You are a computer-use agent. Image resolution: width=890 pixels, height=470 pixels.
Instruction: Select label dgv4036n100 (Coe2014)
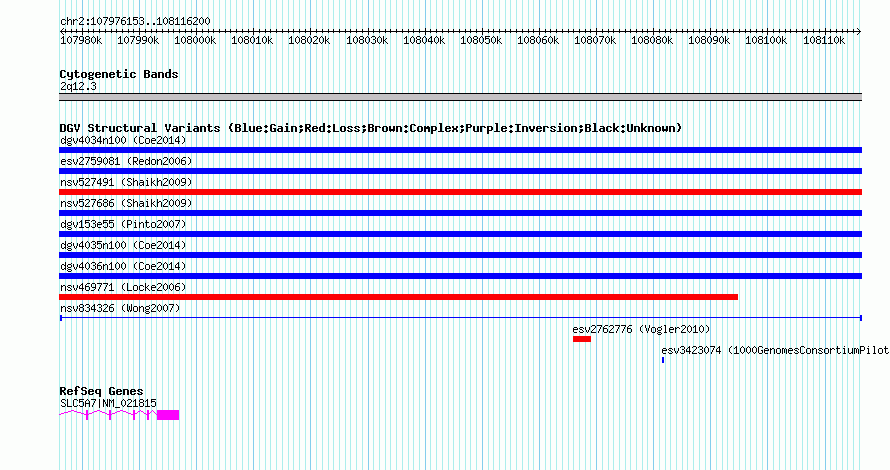coord(123,266)
